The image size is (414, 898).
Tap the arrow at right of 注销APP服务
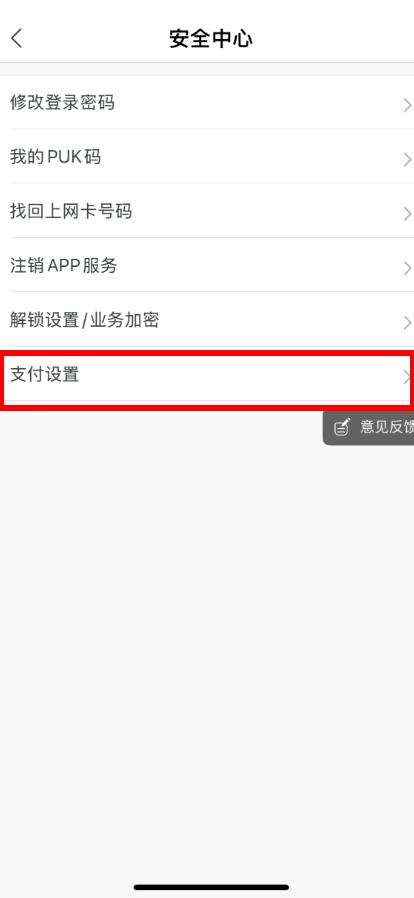(x=407, y=268)
